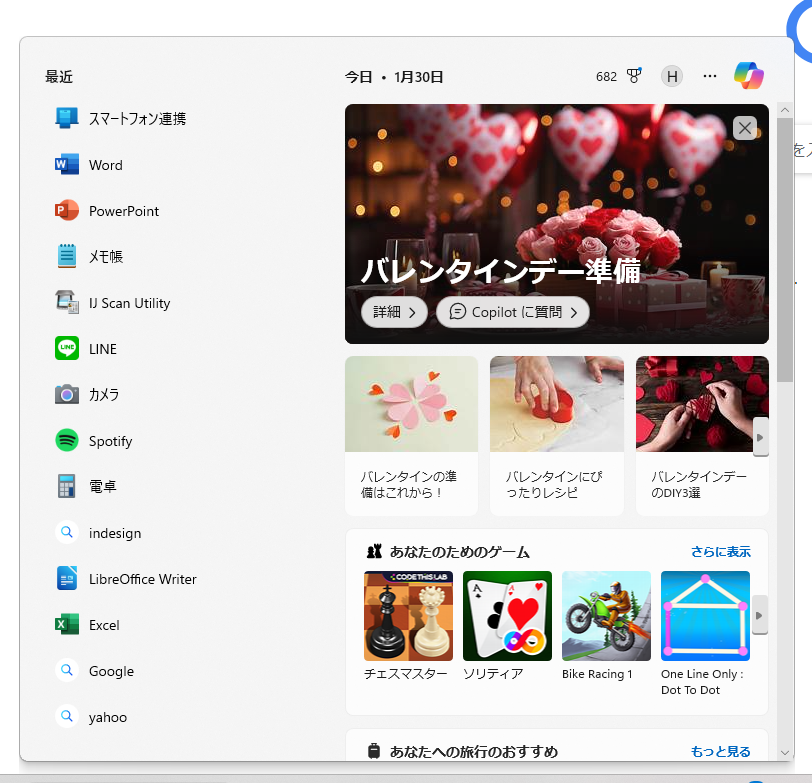Select the recent search for indesign
812x783 pixels.
(x=114, y=533)
